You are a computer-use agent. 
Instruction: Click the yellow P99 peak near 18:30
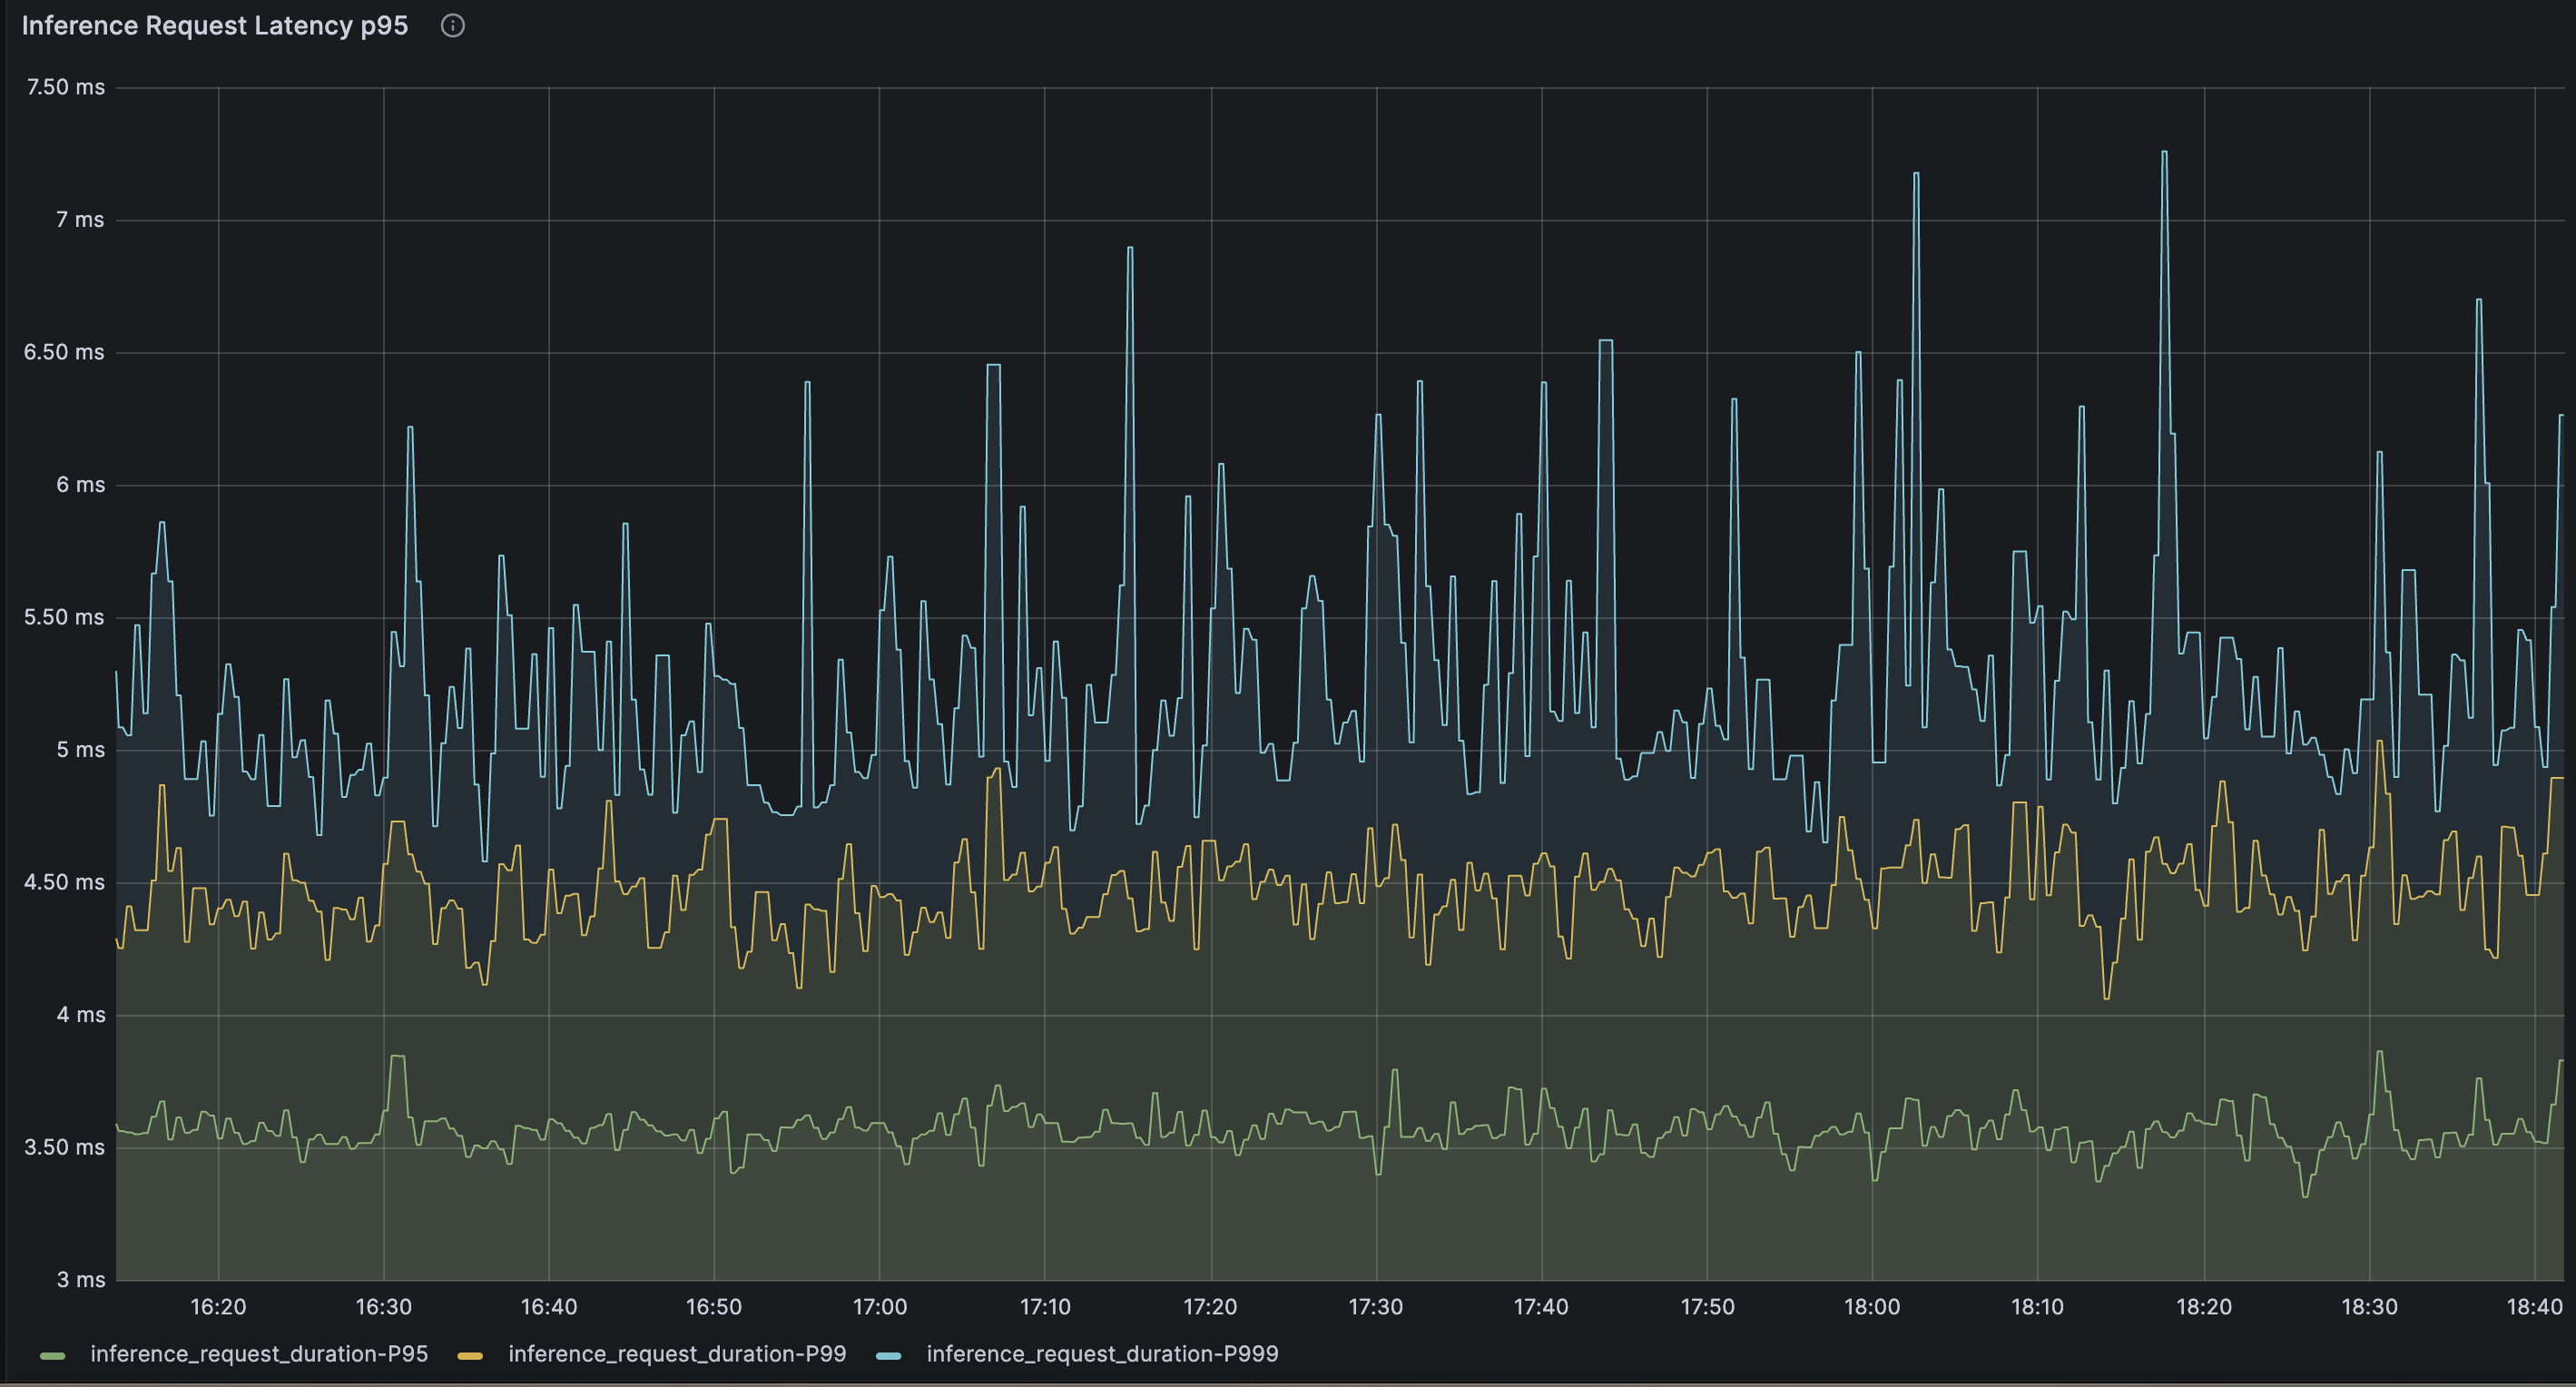tap(2379, 742)
